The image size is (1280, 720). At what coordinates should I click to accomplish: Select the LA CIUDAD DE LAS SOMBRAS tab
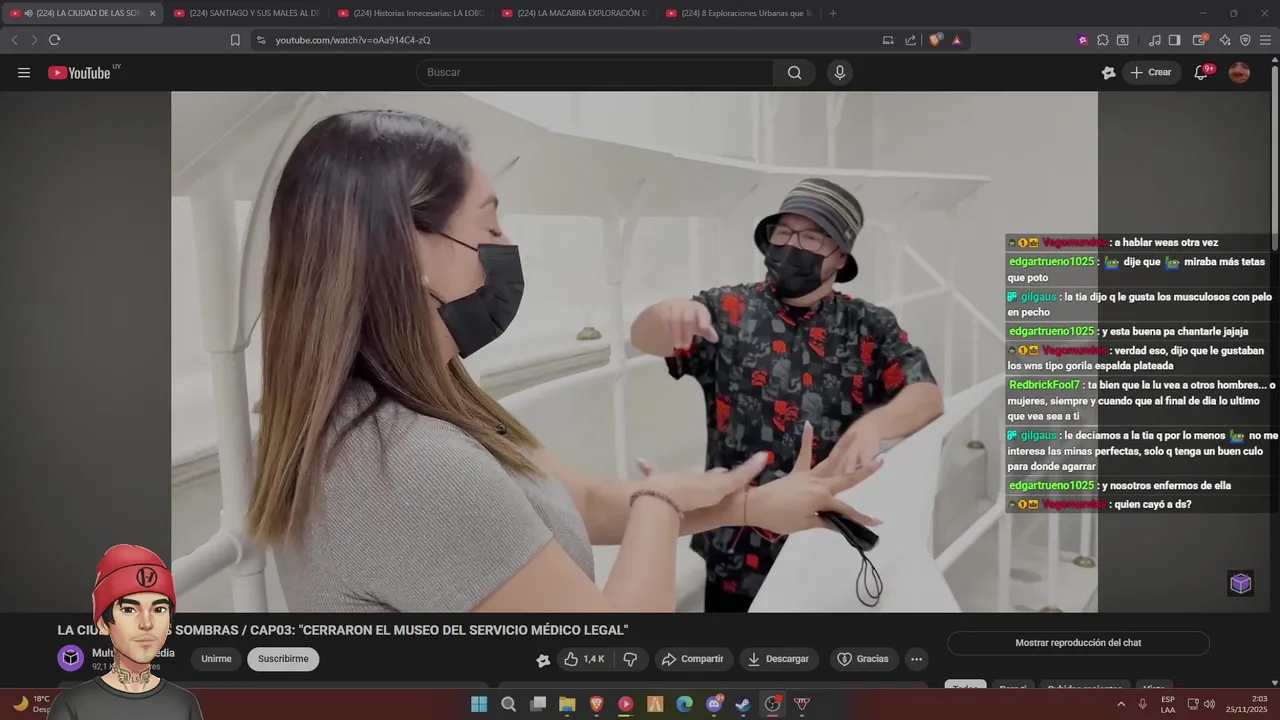pyautogui.click(x=82, y=13)
